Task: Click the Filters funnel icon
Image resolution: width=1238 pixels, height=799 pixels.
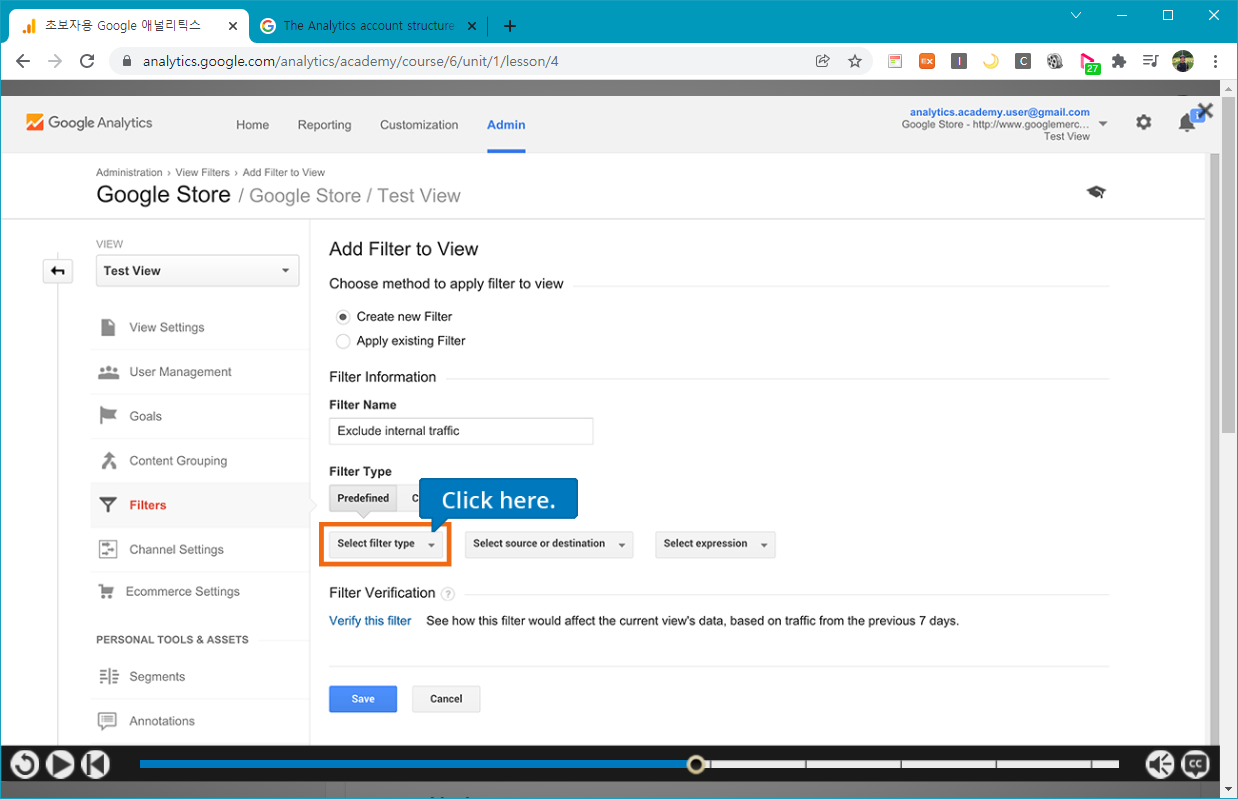Action: 108,505
